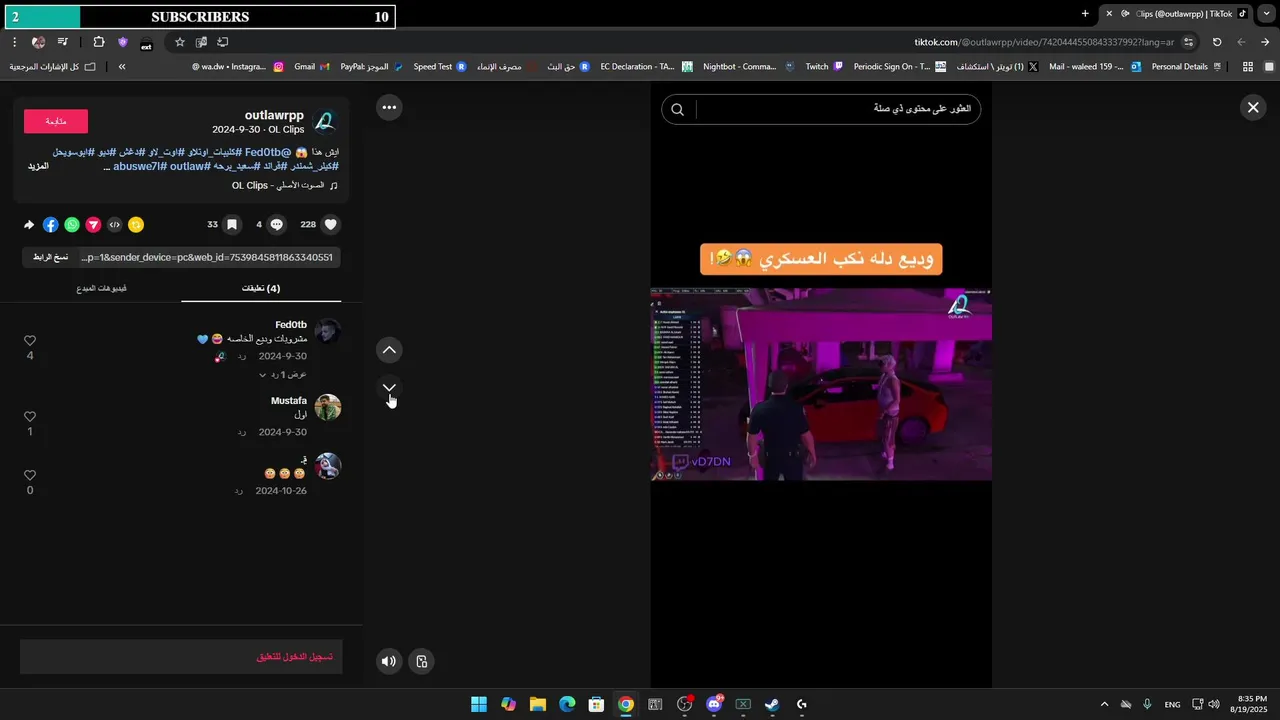The image size is (1280, 720).
Task: Reply to Mustafa's comment
Action: click(241, 432)
